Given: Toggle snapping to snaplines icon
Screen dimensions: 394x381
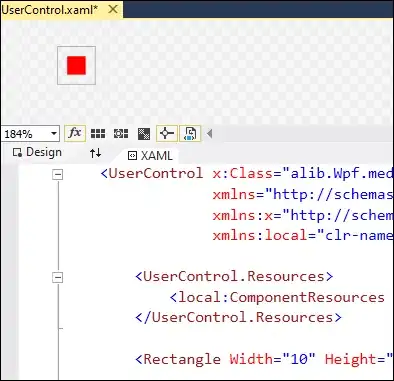Looking at the screenshot, I should 166,133.
